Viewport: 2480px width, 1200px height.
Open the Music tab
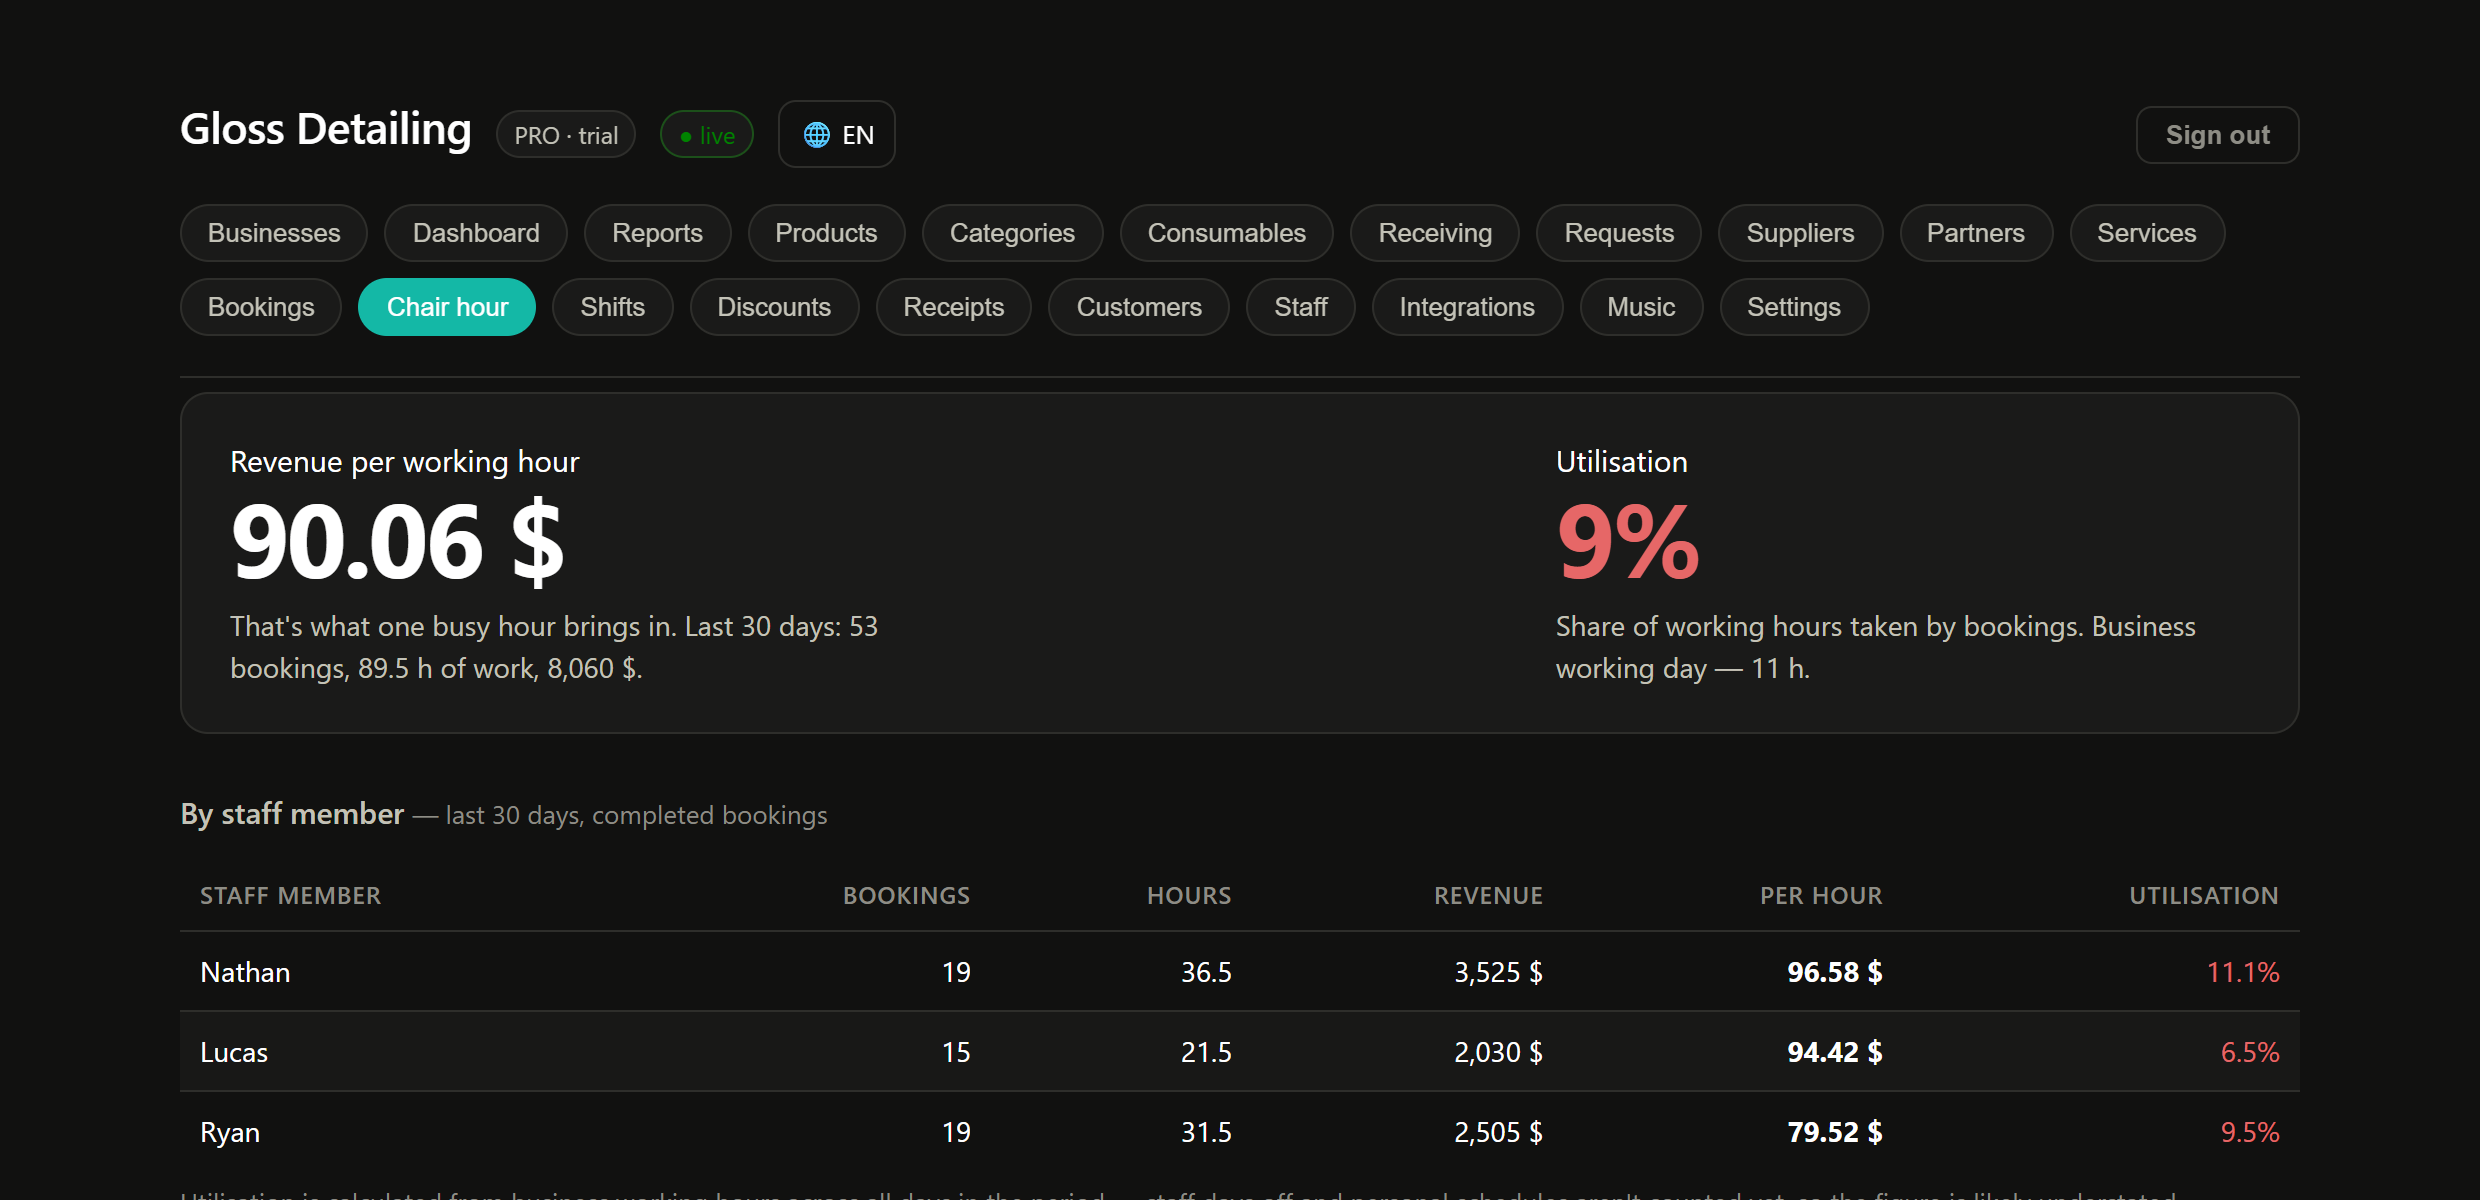tap(1641, 307)
